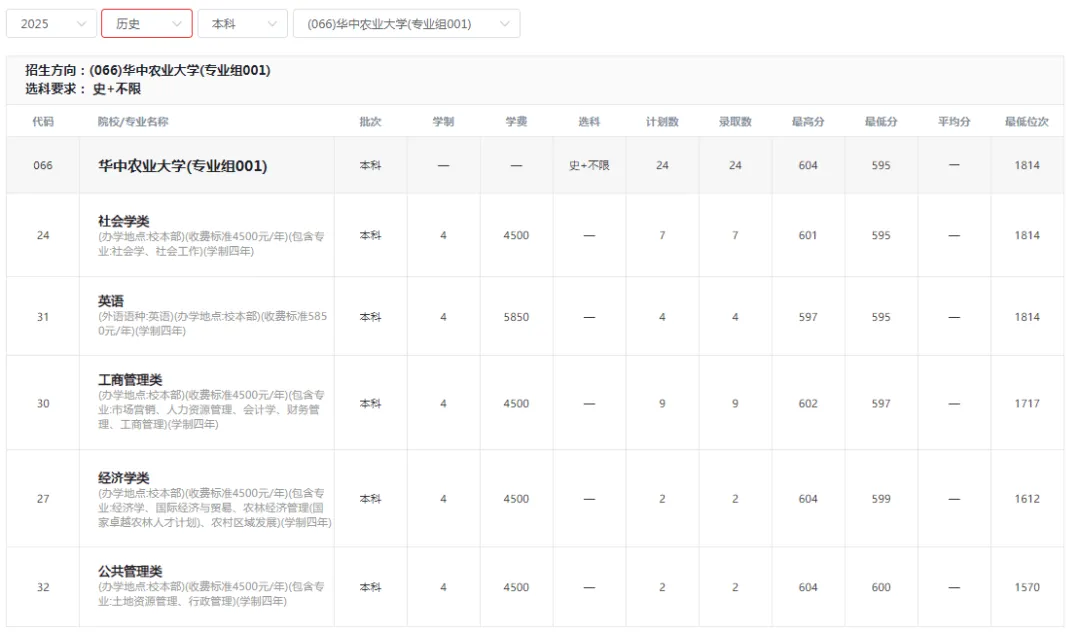The image size is (1080, 632).
Task: Click code 066 in the first row
Action: coord(43,165)
